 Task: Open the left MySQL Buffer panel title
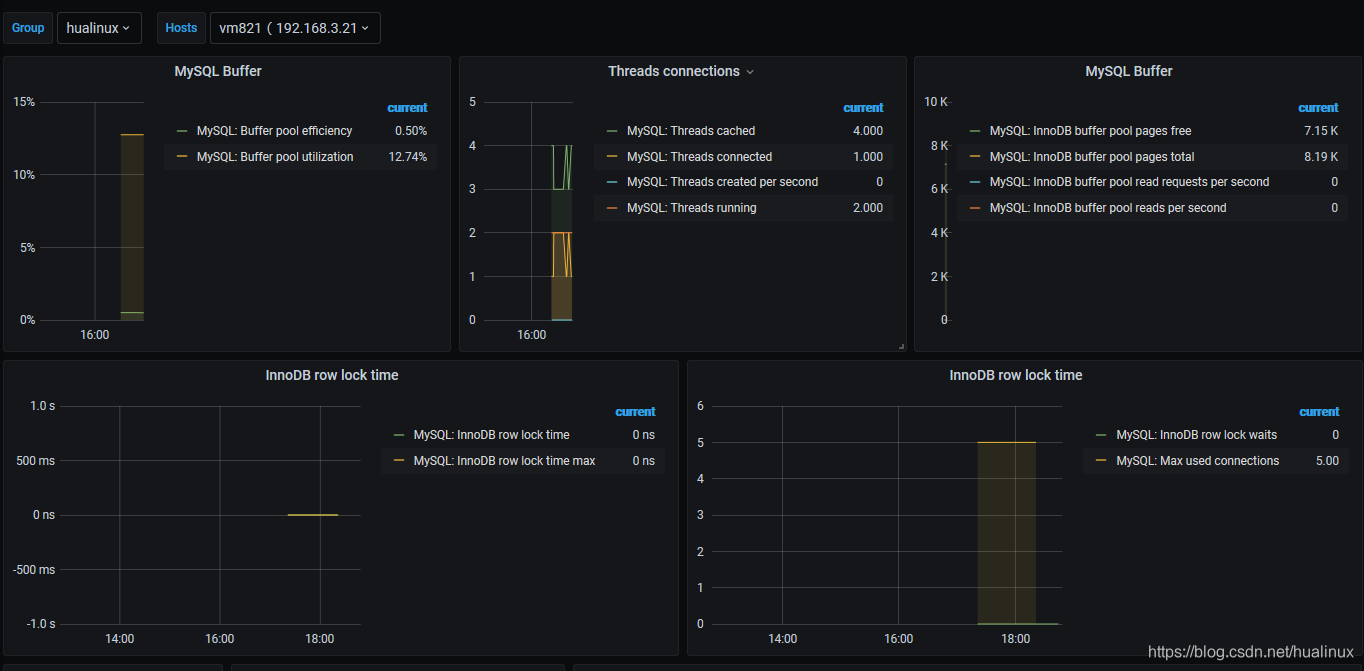tap(218, 71)
